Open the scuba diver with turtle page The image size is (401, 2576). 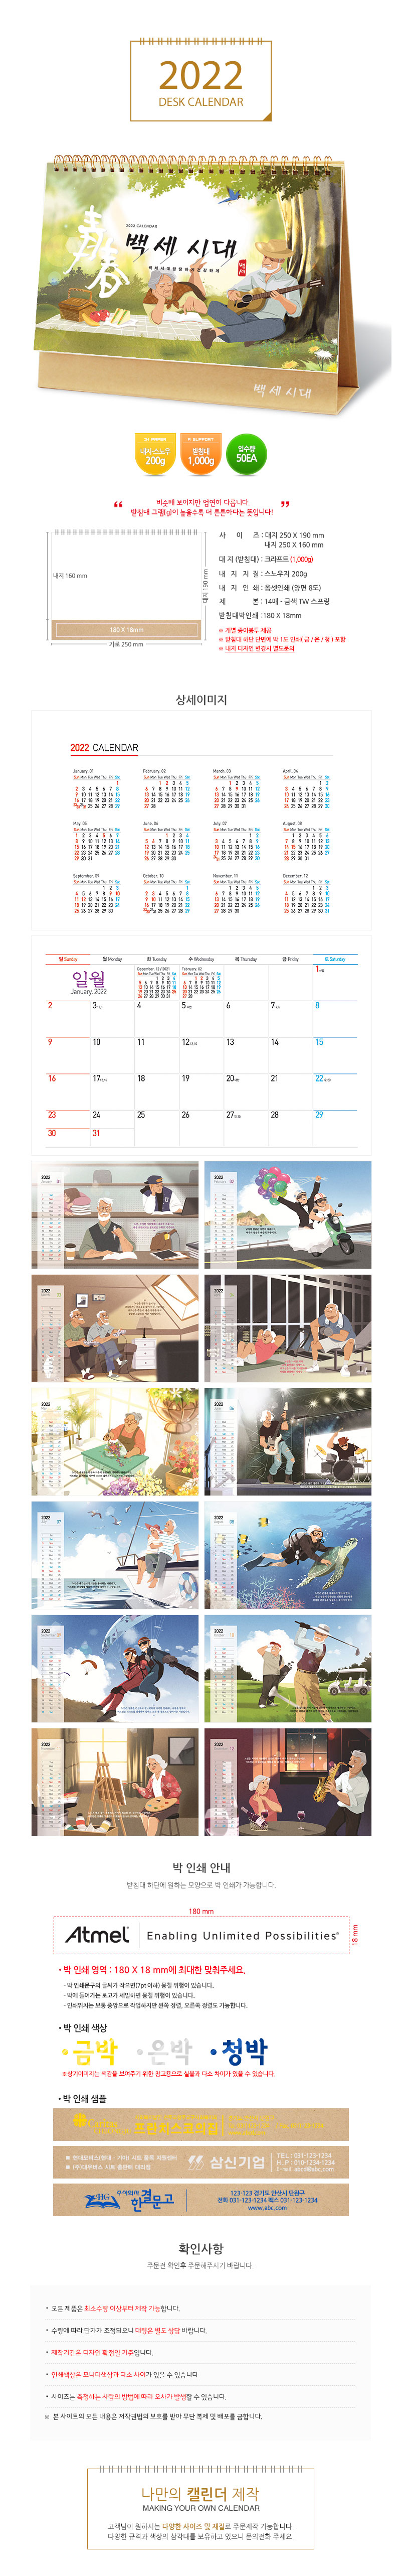point(288,1555)
